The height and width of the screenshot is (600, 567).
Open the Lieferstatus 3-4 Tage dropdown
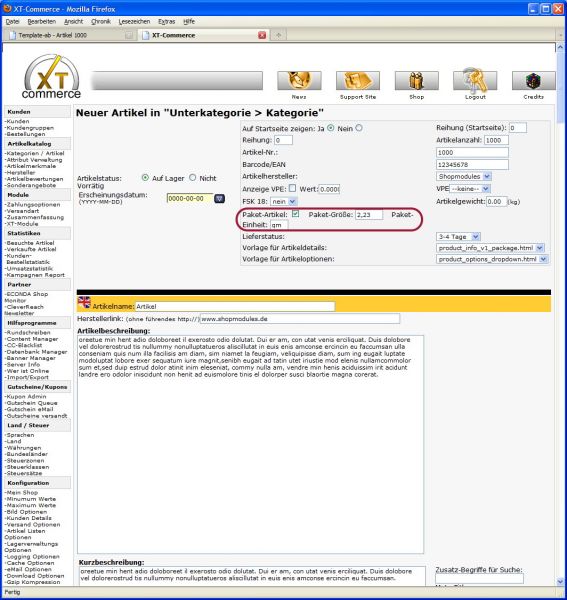coord(458,236)
